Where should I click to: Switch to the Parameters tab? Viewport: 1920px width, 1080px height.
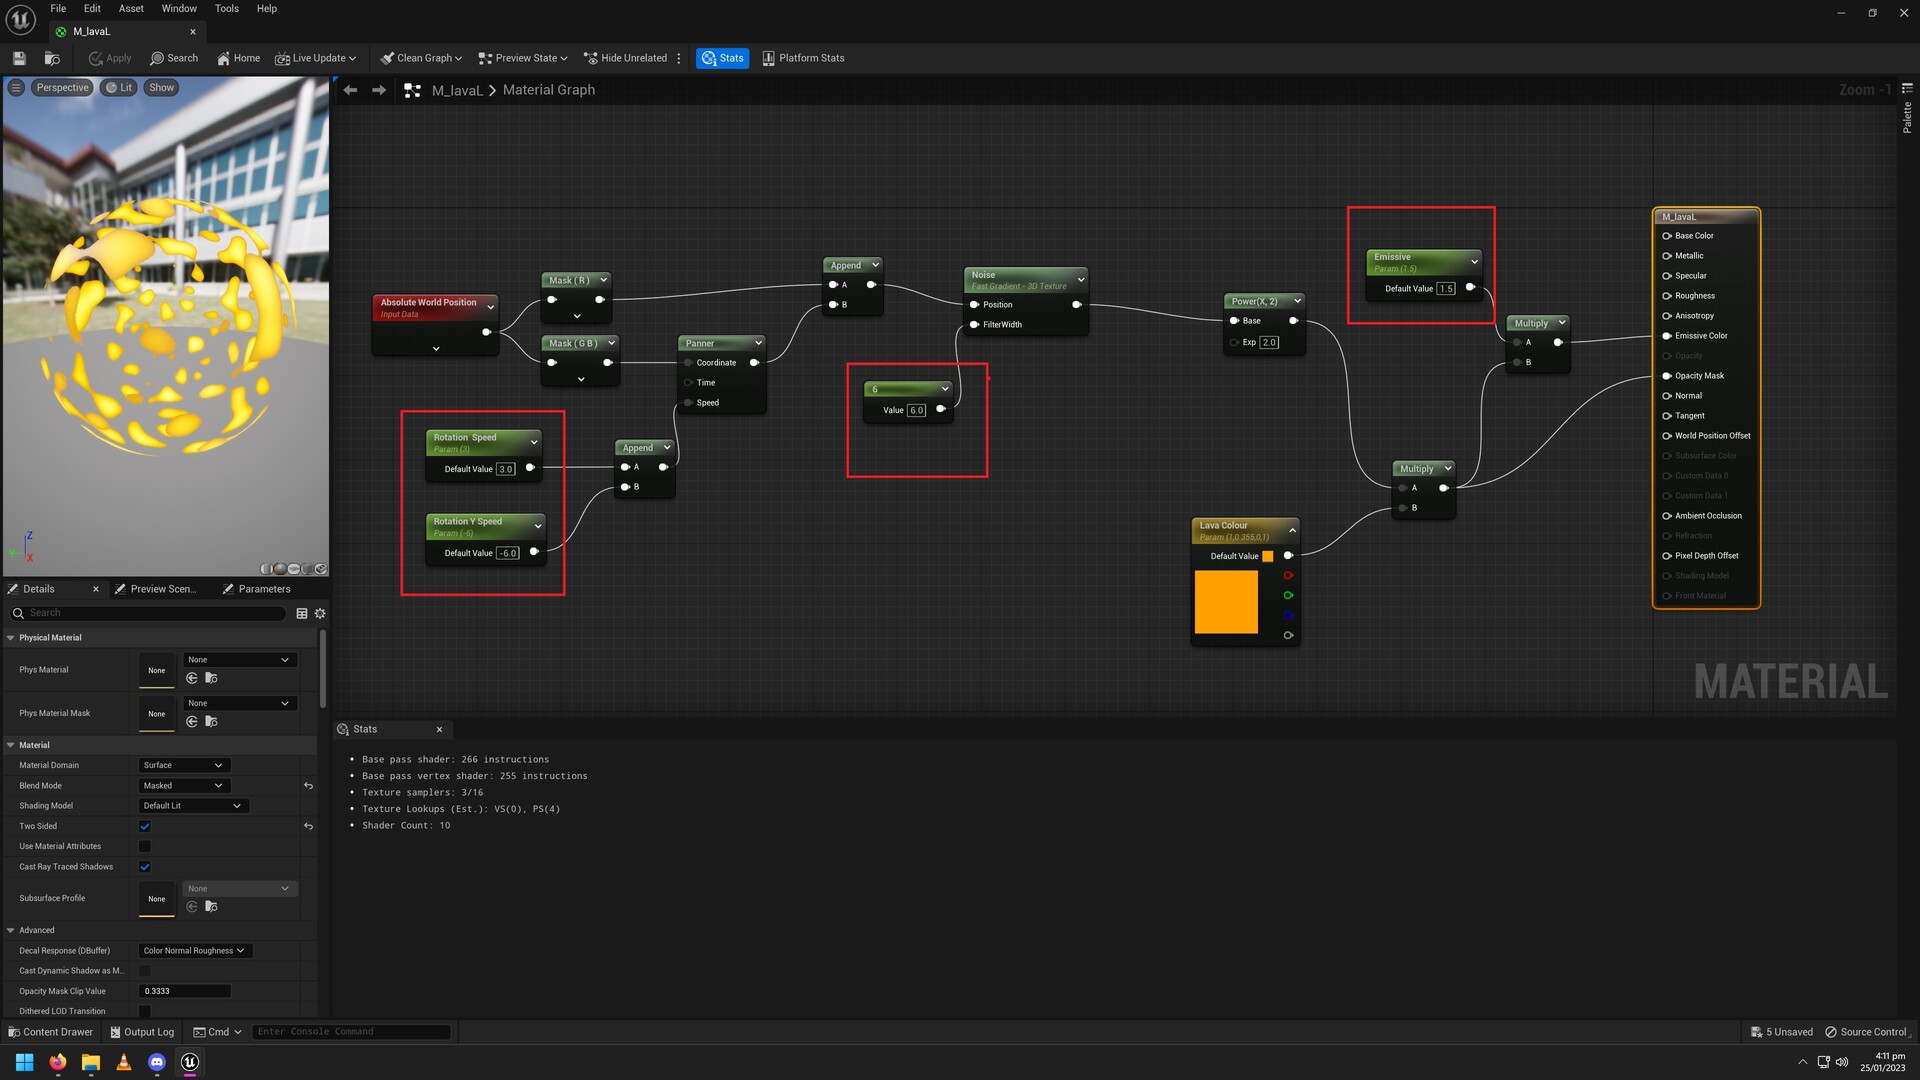(257, 589)
